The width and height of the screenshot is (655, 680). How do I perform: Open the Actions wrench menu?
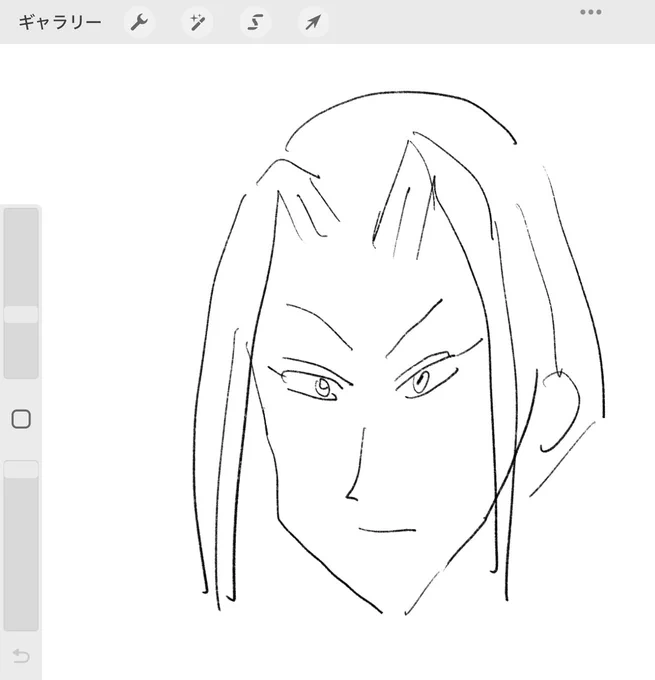pos(139,22)
